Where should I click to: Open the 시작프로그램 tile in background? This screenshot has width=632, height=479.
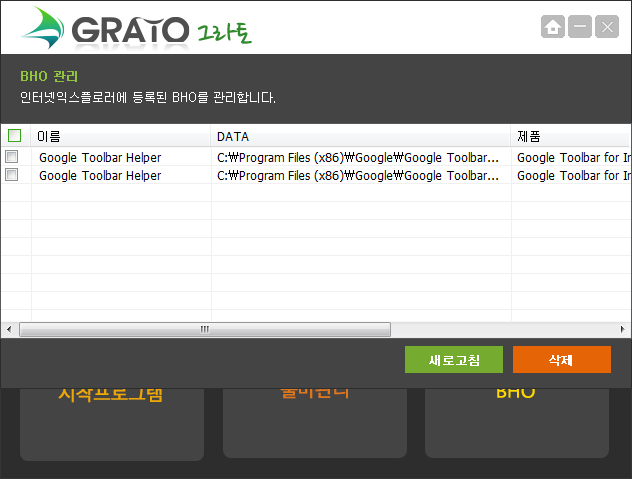pyautogui.click(x=112, y=424)
